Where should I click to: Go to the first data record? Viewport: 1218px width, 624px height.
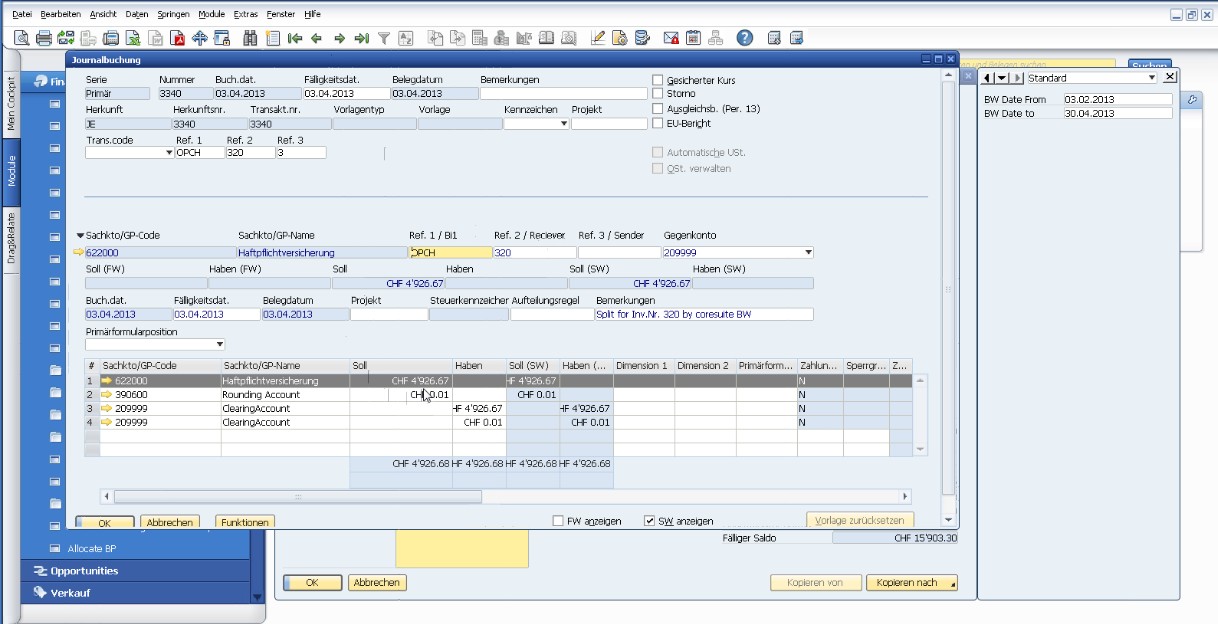295,38
